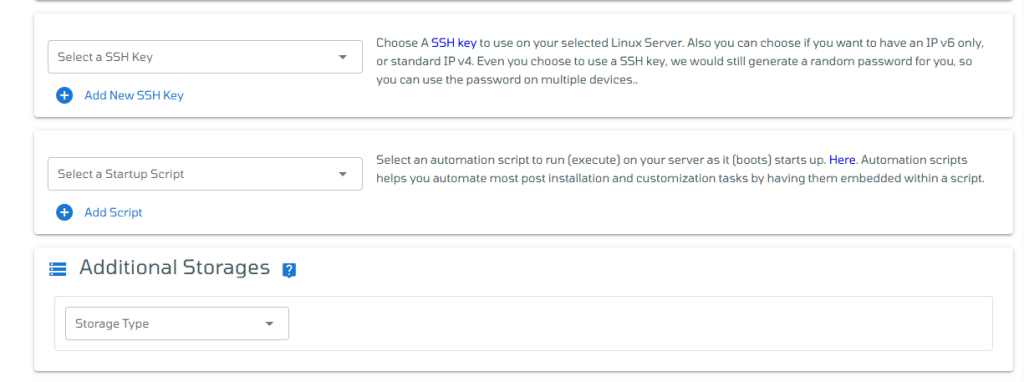The image size is (1024, 382).
Task: Click the Add Script link
Action: coord(113,213)
